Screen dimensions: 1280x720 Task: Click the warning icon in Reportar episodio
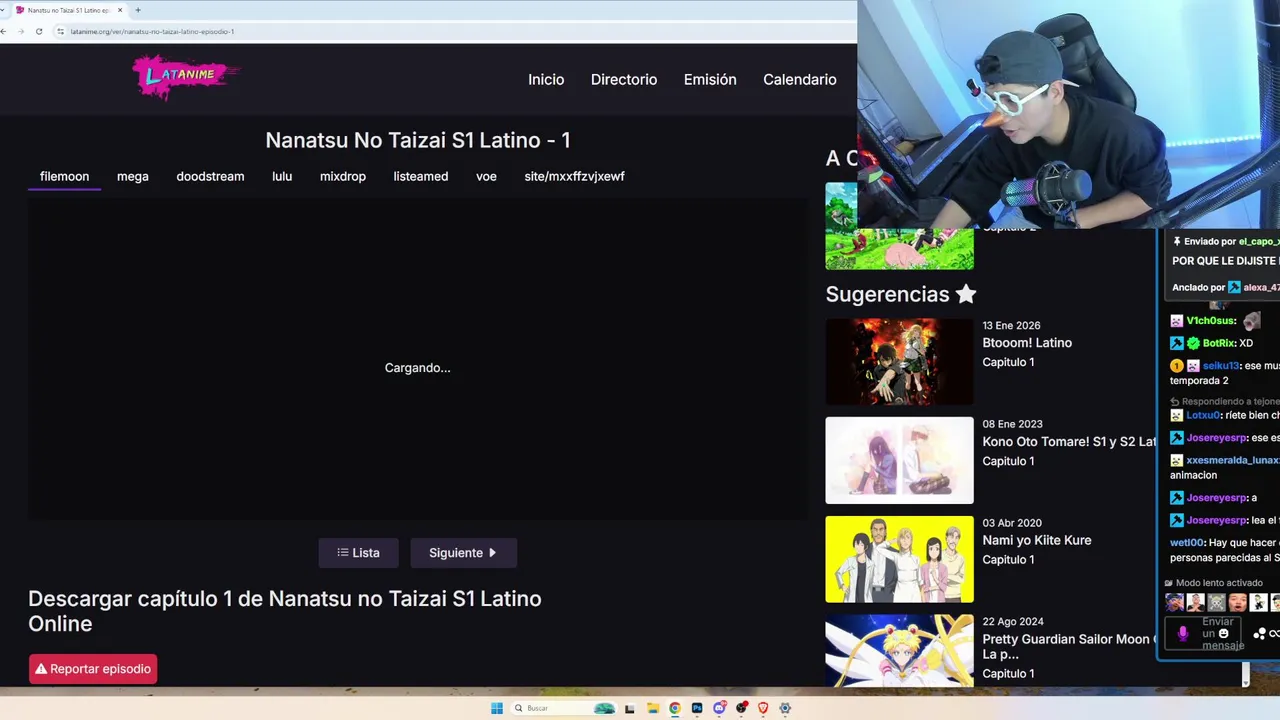(41, 669)
